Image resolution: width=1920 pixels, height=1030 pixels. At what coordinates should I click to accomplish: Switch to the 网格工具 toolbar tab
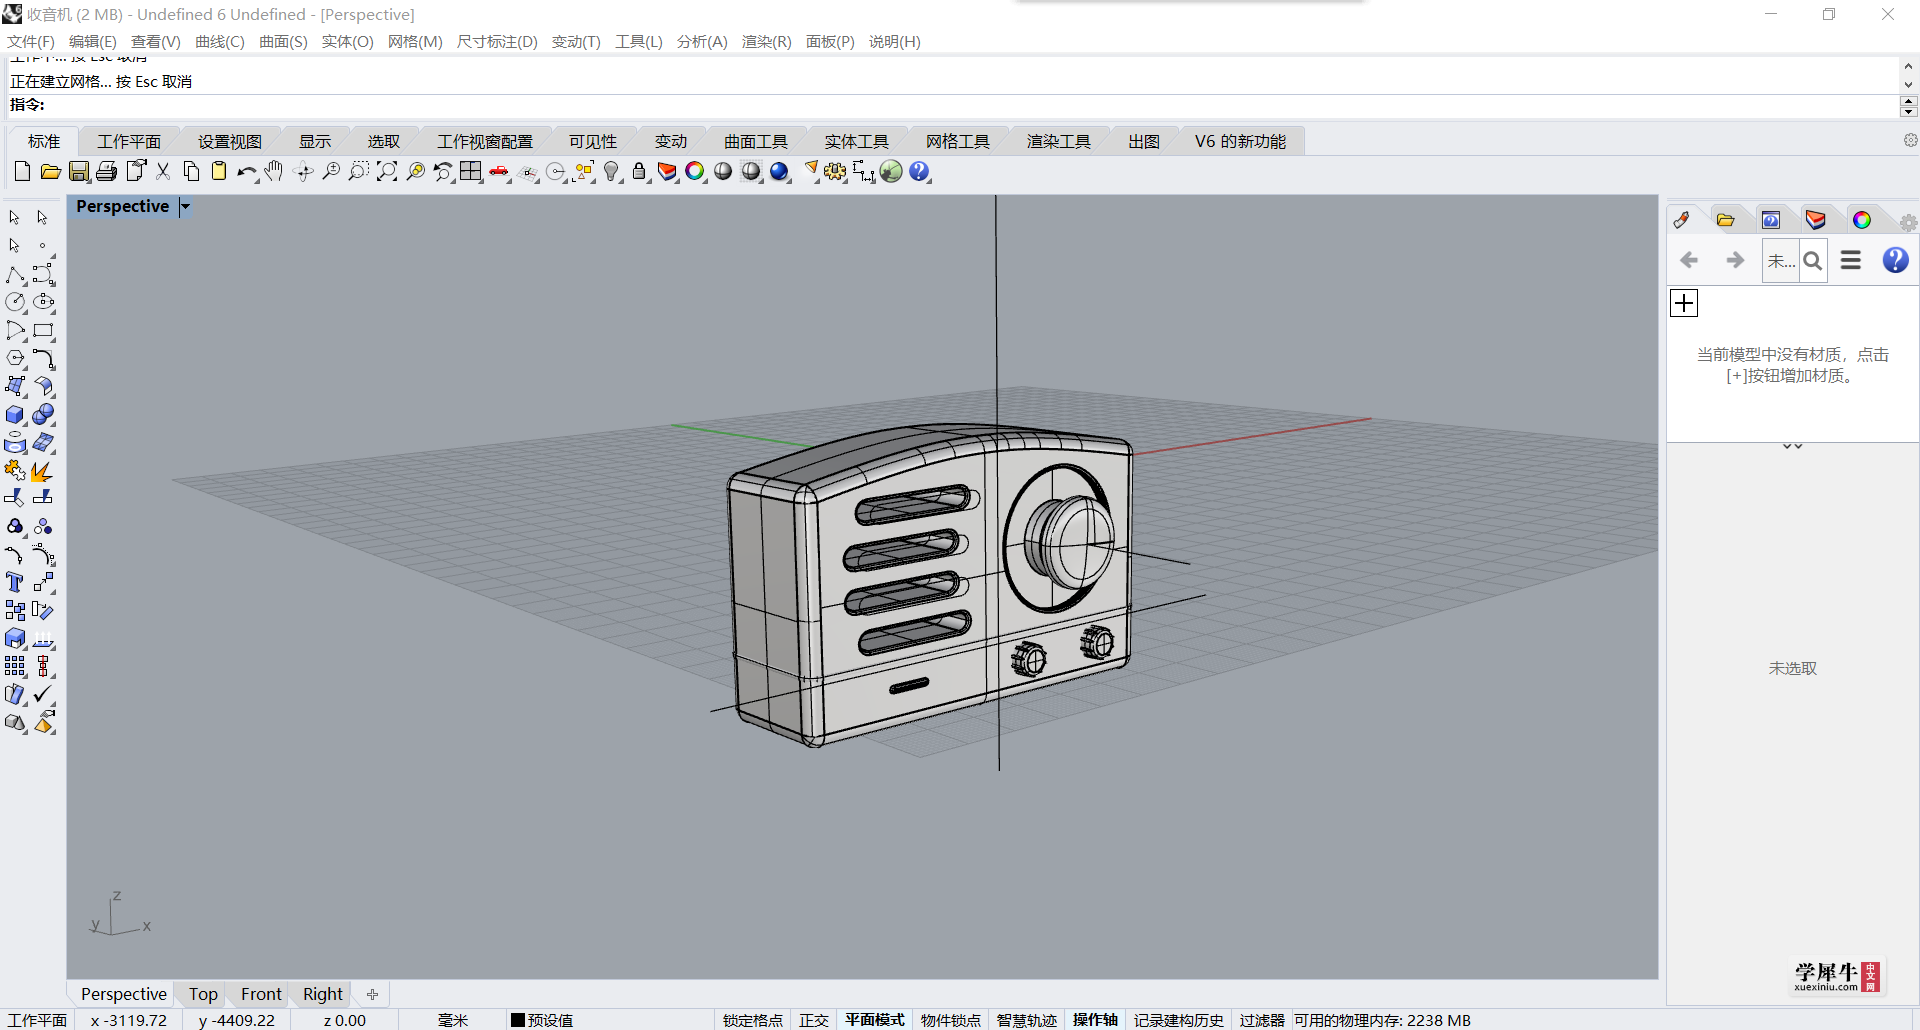[958, 142]
